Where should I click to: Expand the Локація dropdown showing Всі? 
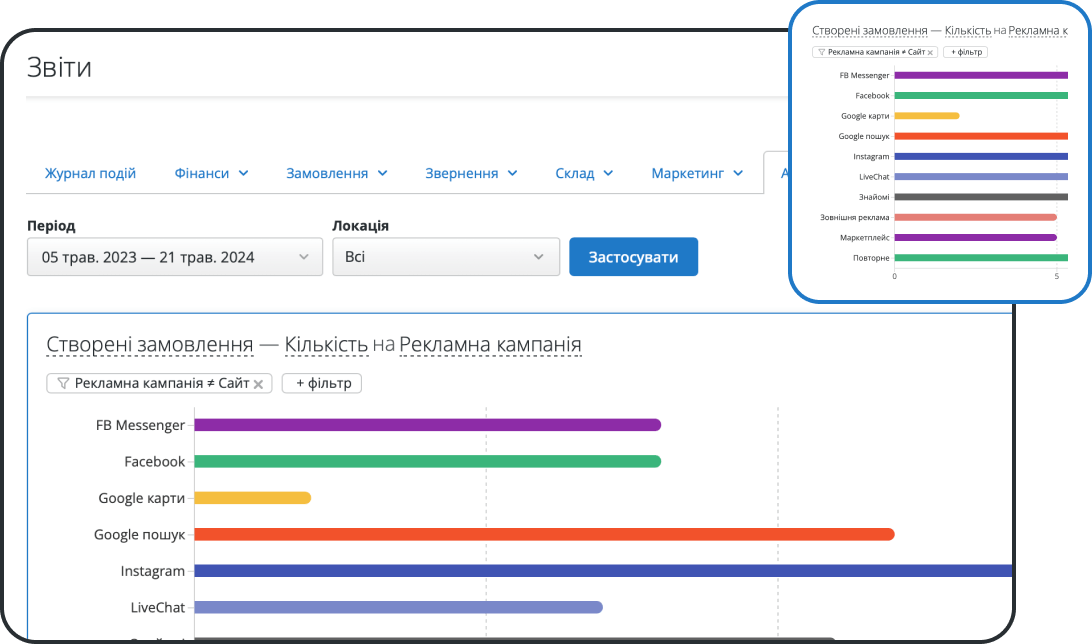point(445,257)
